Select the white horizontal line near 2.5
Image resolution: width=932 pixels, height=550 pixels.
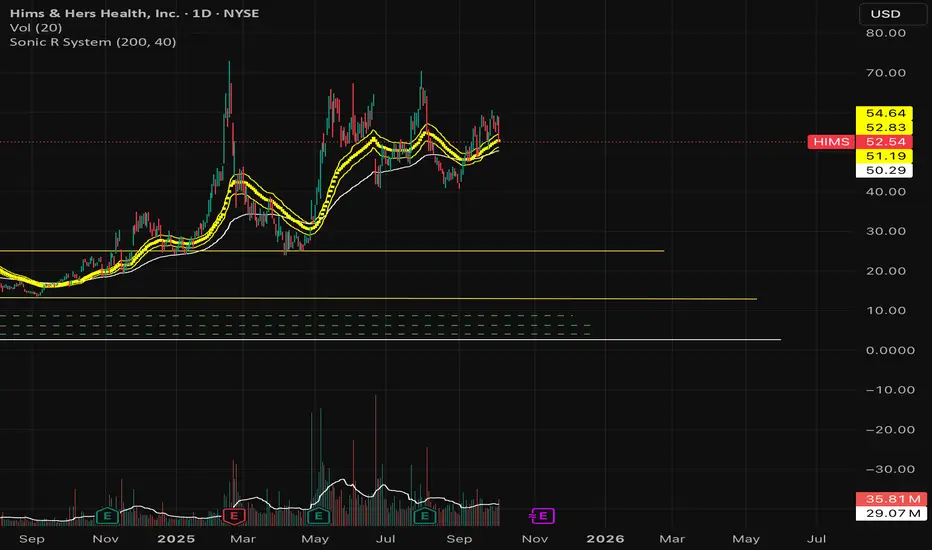391,340
